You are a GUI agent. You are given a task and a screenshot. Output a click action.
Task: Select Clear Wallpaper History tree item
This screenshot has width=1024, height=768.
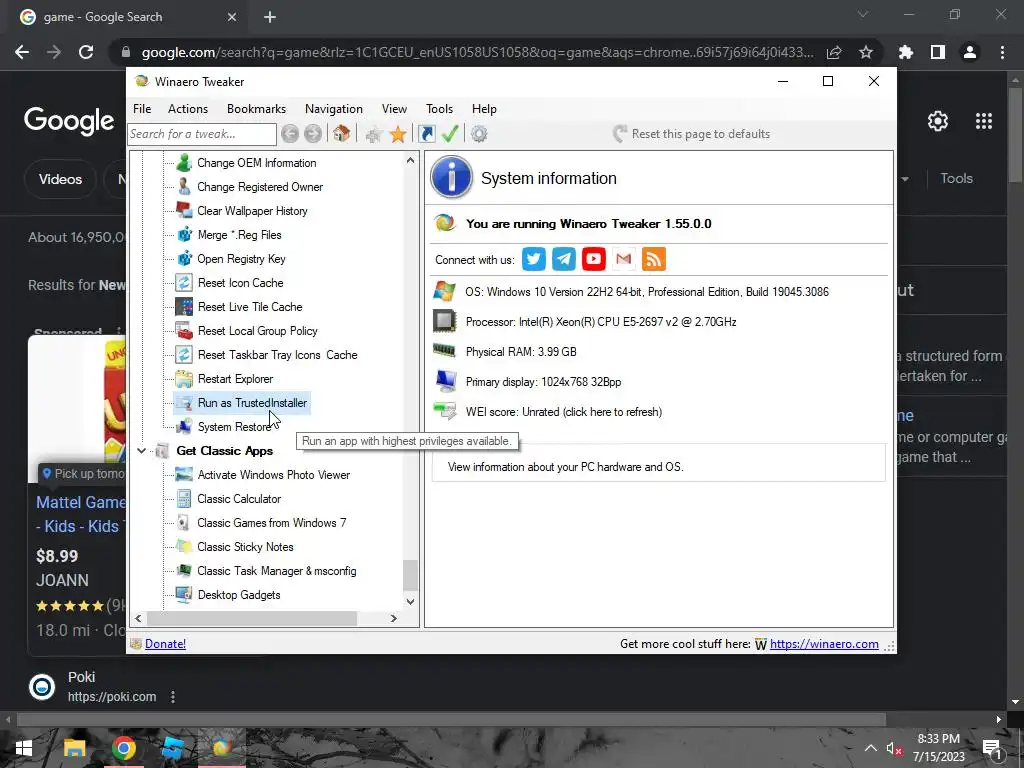pos(252,211)
